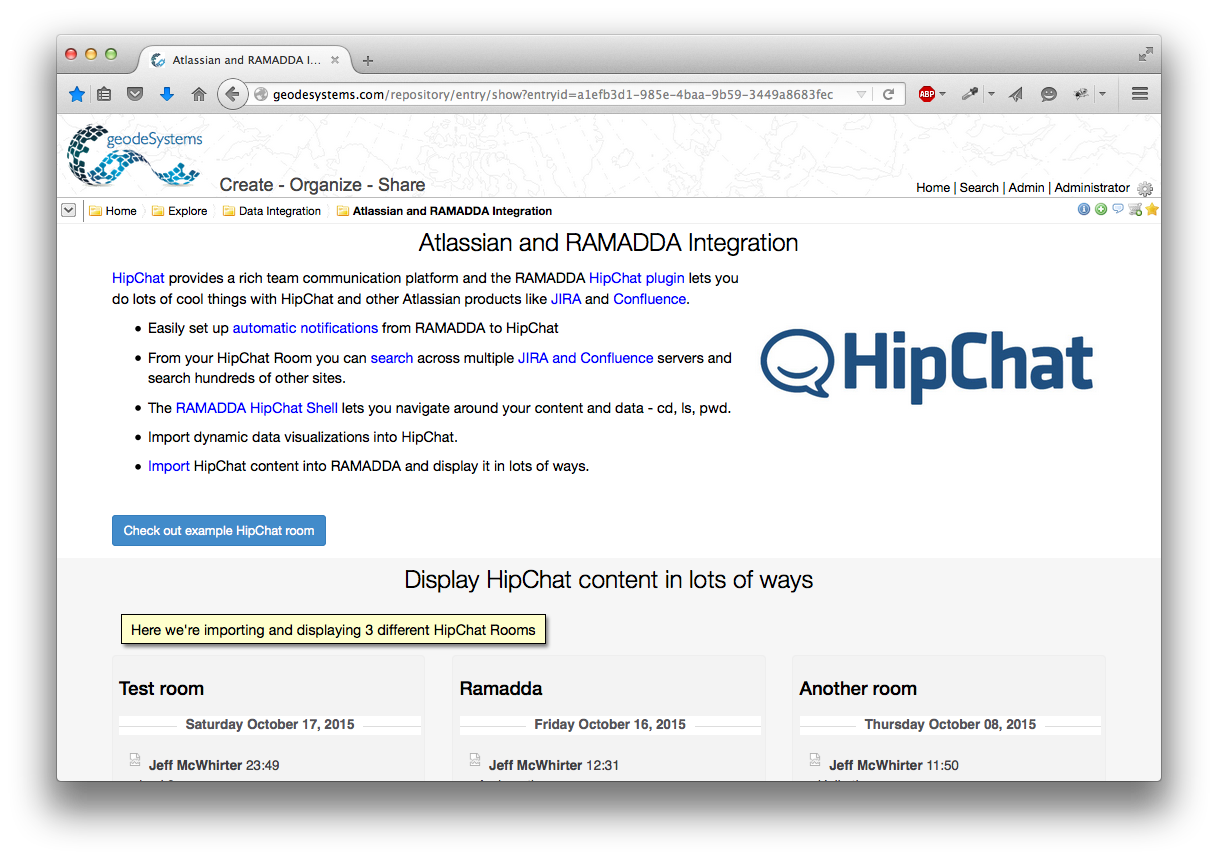
Task: Click the Friday October 16, 2015 date
Action: click(x=610, y=724)
